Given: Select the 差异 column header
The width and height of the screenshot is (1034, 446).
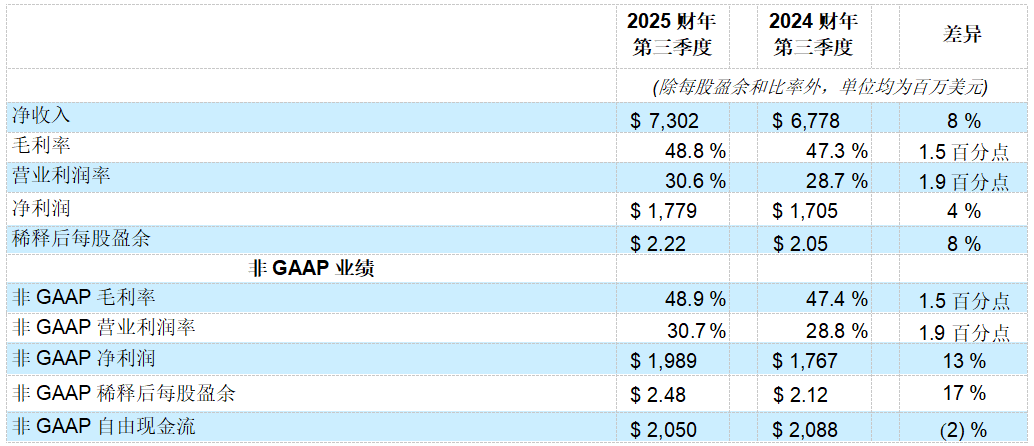Looking at the screenshot, I should [x=963, y=34].
